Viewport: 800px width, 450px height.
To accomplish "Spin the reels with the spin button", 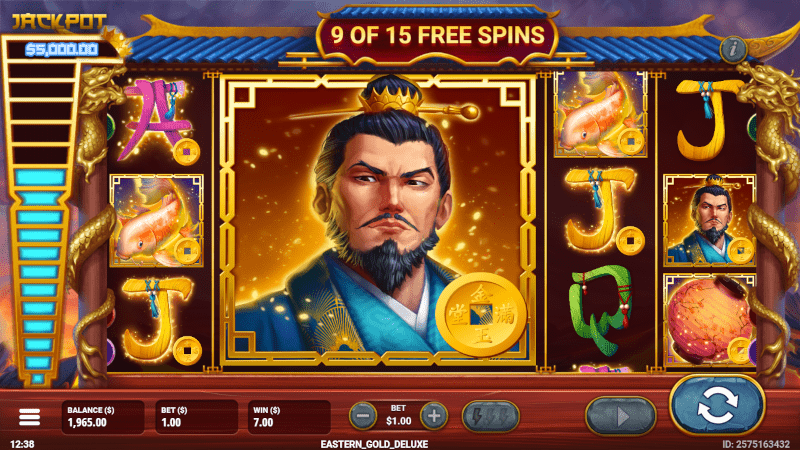I will pos(717,406).
